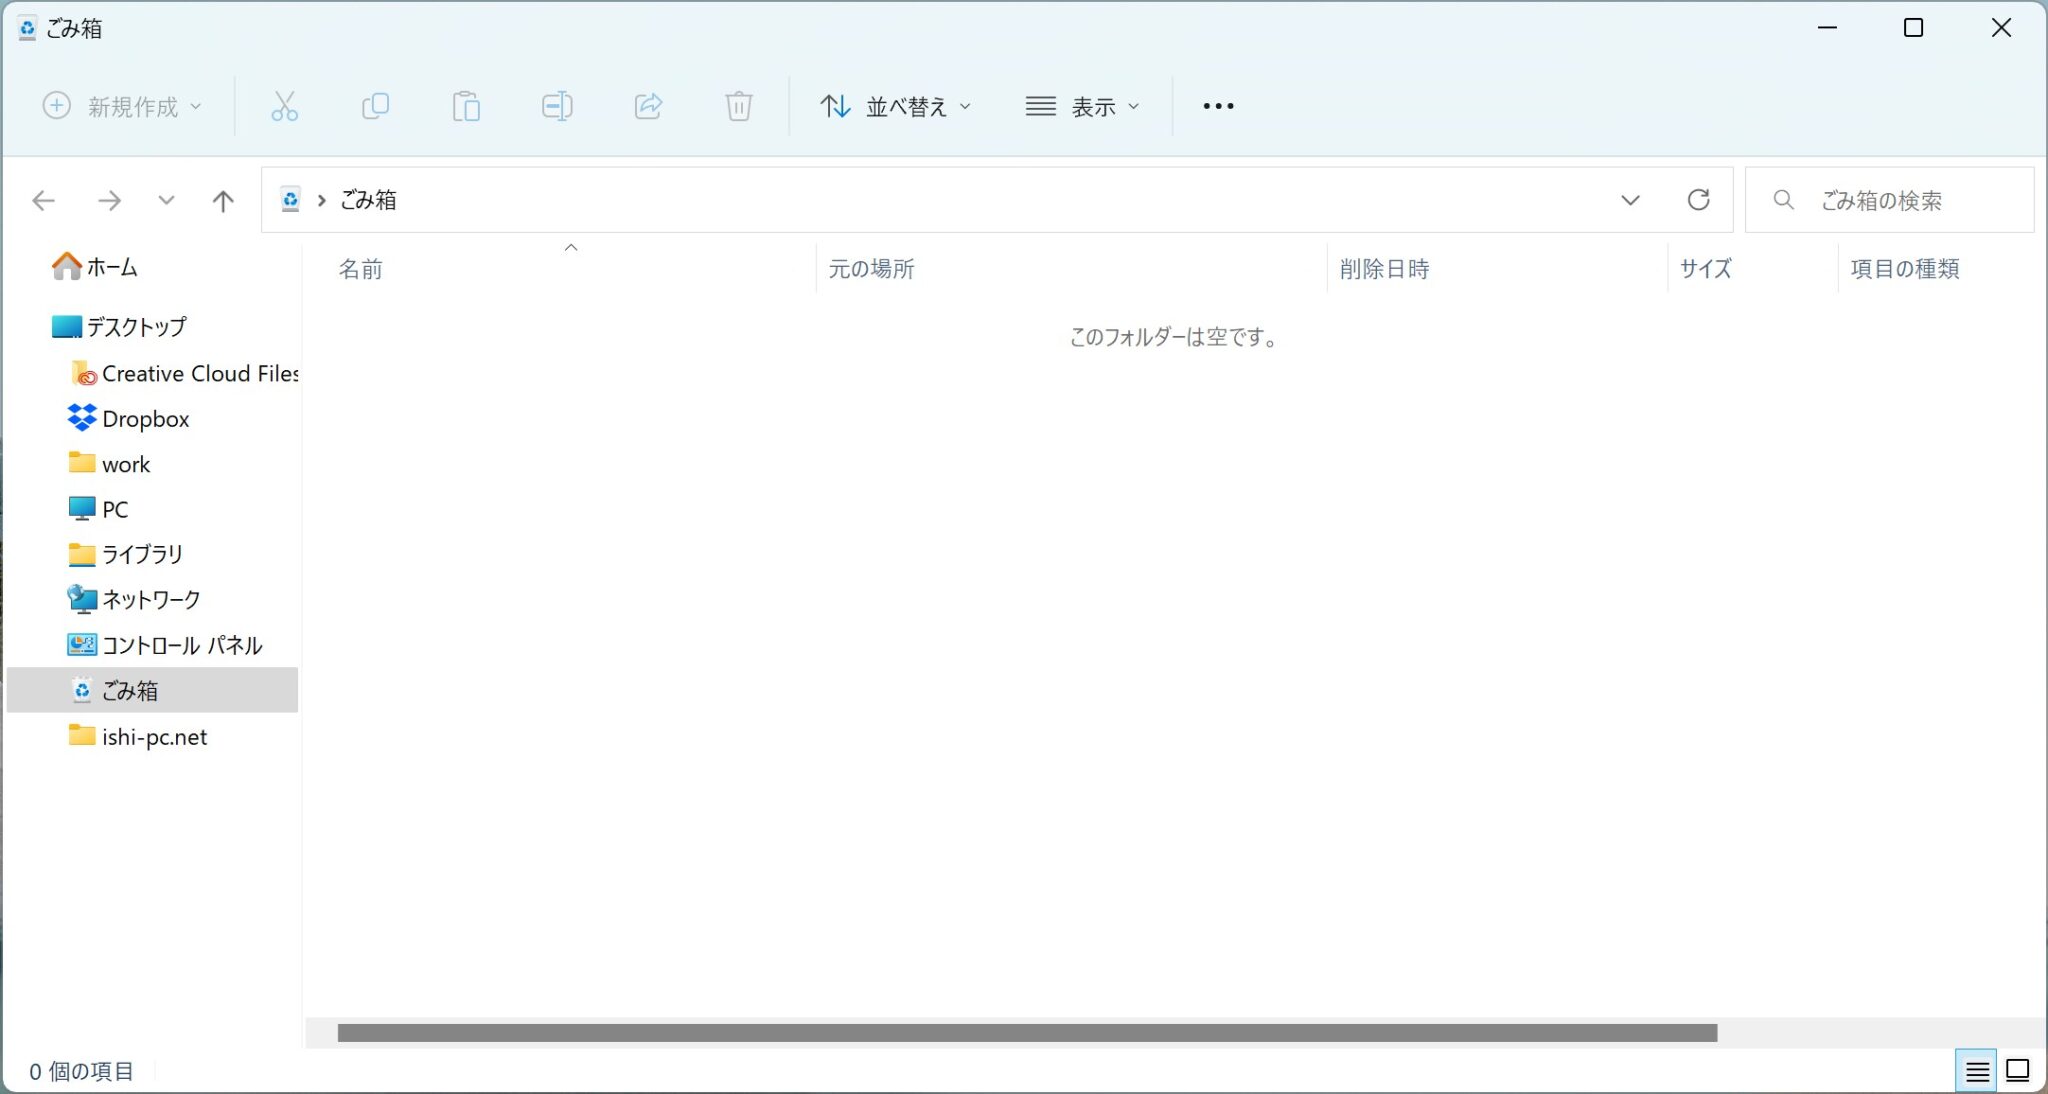Image resolution: width=2048 pixels, height=1094 pixels.
Task: Select Dropbox in the navigation pane
Action: click(145, 419)
